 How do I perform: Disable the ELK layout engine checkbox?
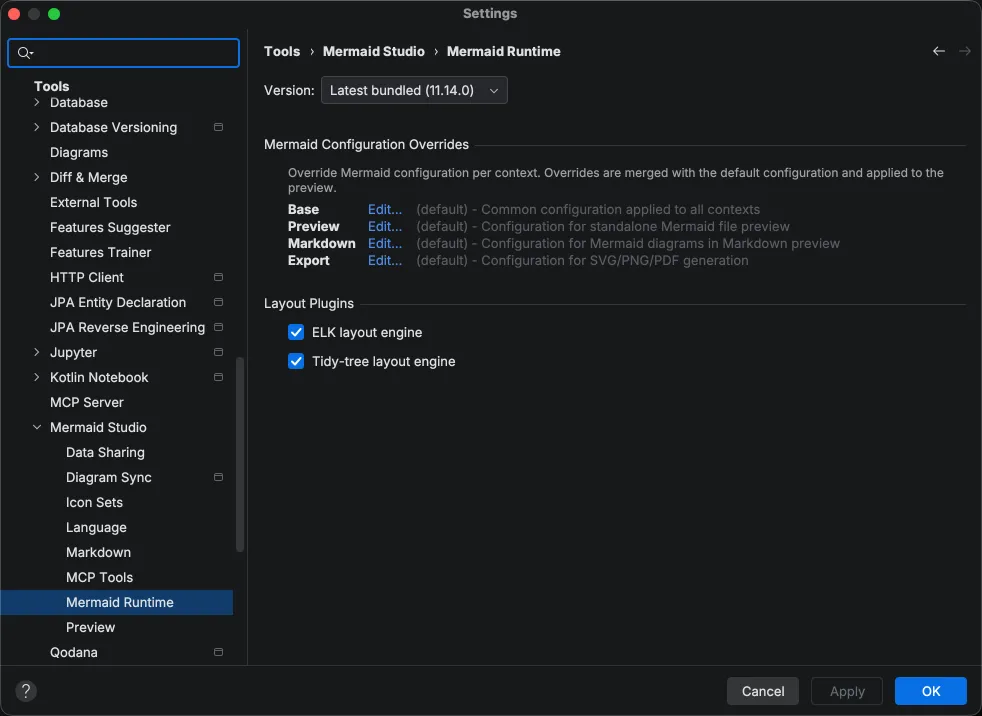click(296, 332)
